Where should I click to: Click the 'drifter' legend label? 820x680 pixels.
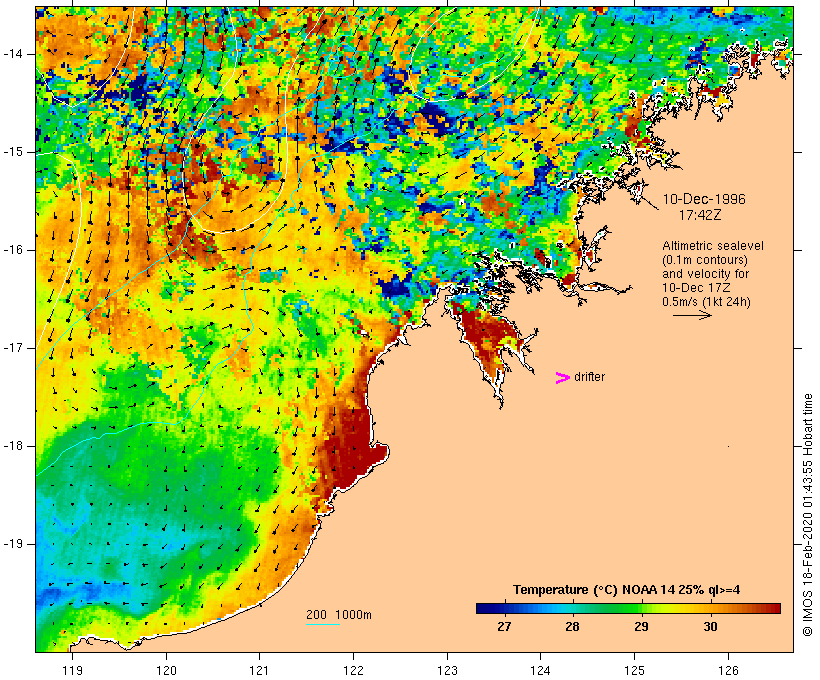pyautogui.click(x=589, y=377)
